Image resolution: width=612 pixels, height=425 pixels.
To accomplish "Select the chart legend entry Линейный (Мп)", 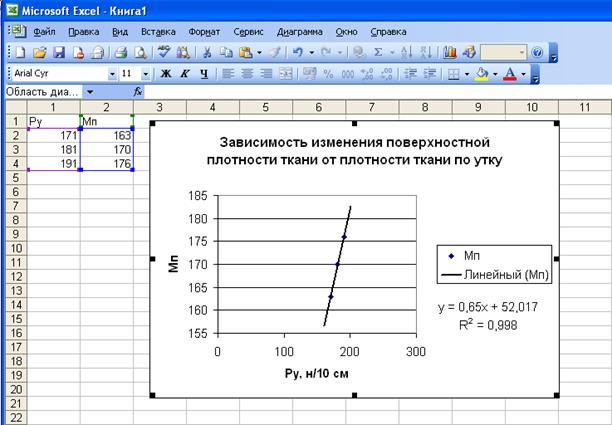I will pos(500,274).
